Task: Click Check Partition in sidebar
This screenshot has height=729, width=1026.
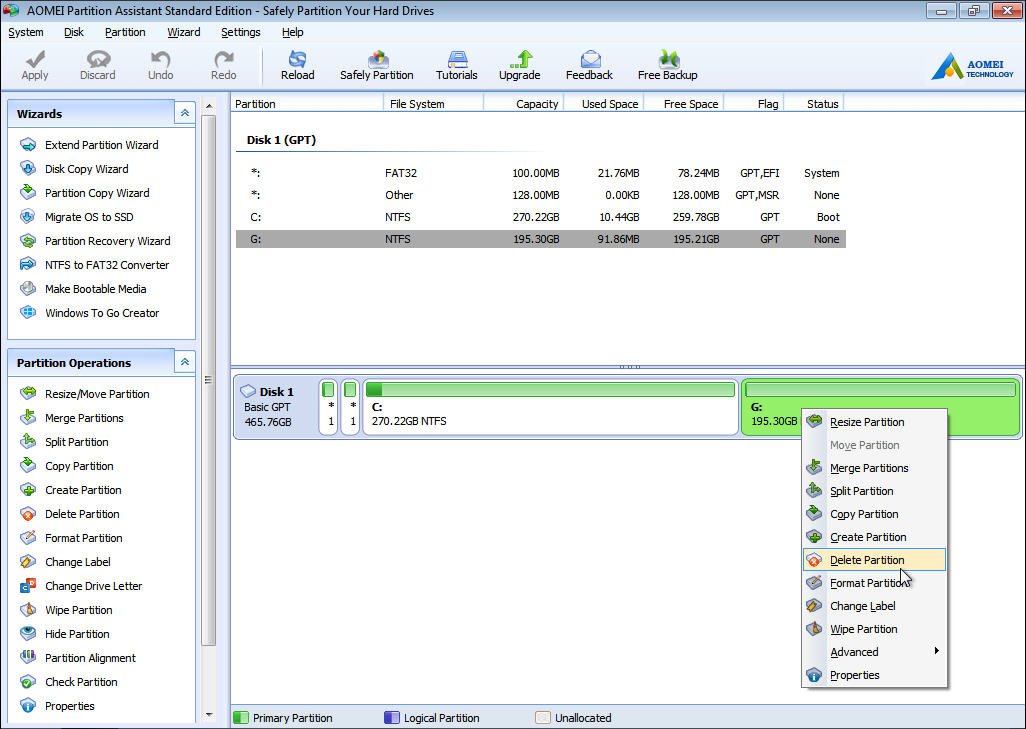Action: pos(81,682)
